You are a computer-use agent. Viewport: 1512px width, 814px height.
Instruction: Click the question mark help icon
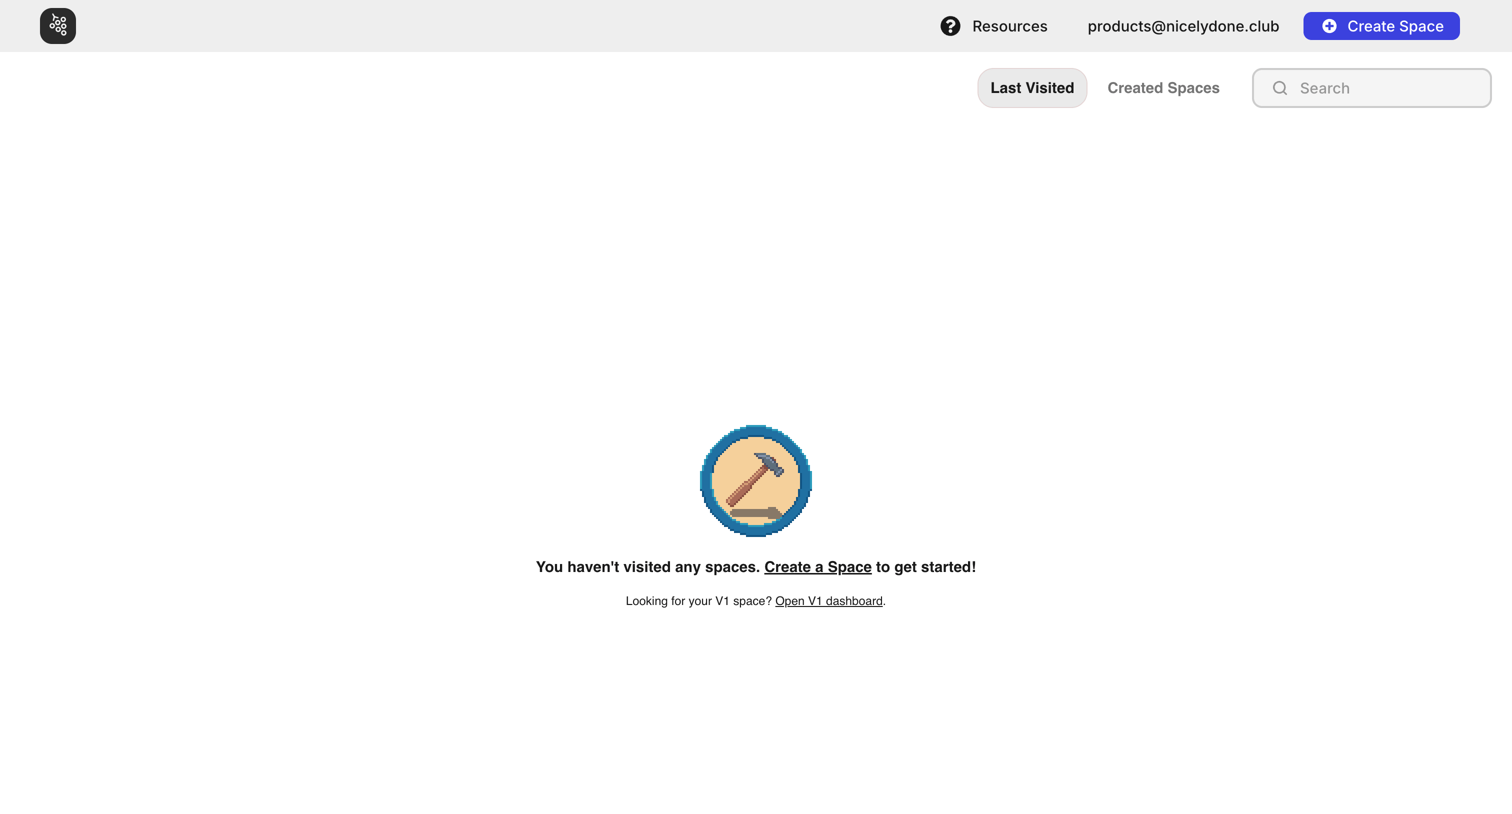950,26
